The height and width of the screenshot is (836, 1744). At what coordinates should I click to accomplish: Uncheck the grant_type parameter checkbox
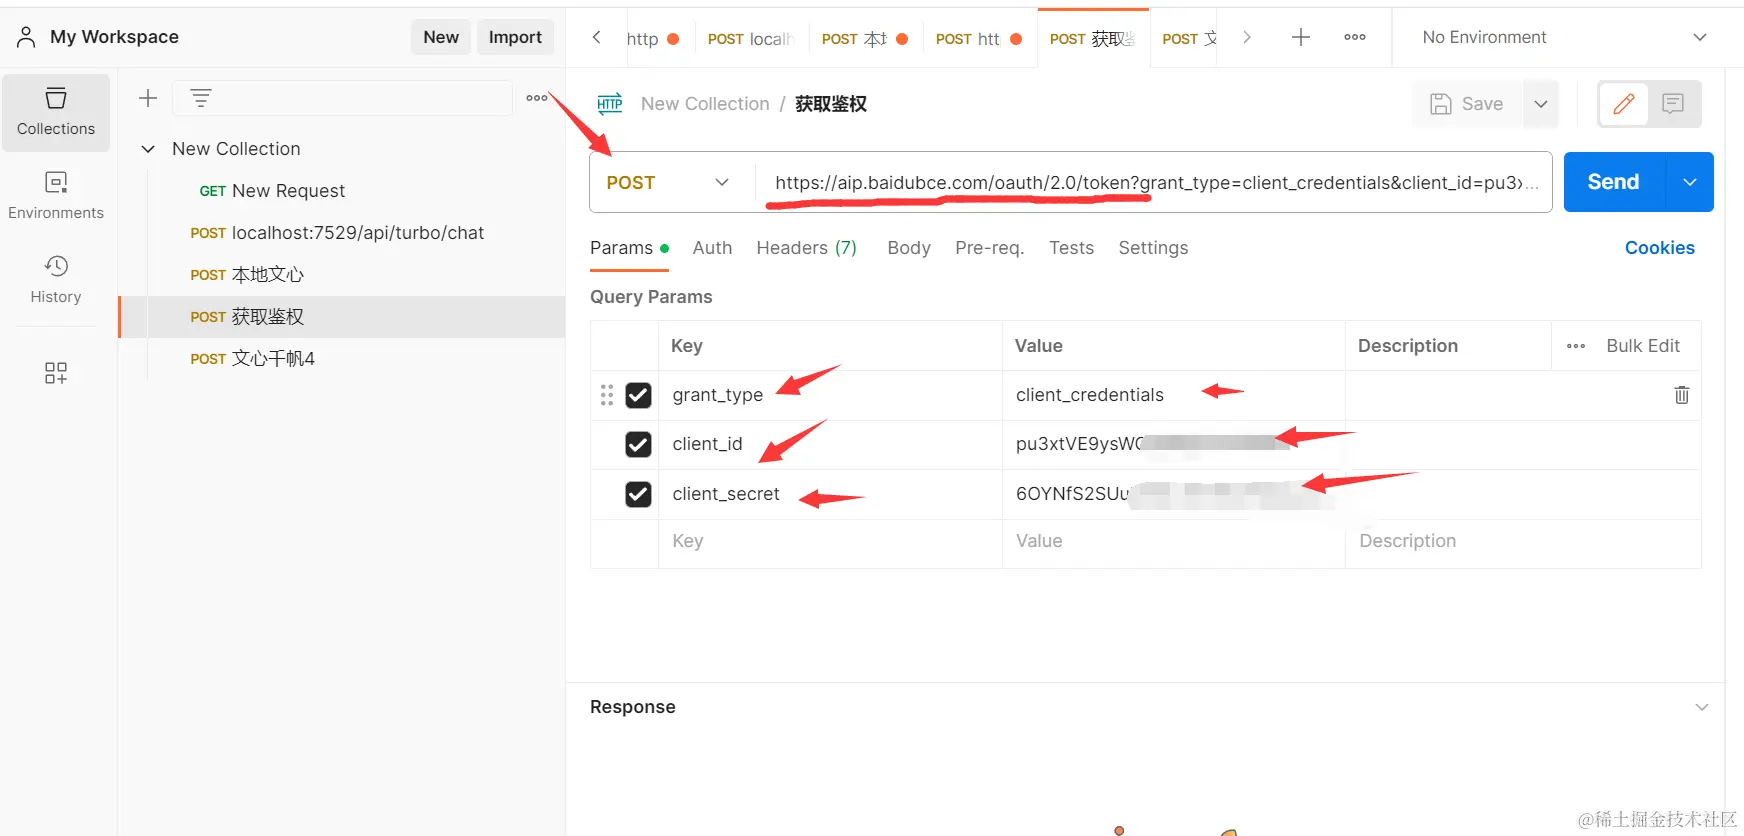[638, 395]
